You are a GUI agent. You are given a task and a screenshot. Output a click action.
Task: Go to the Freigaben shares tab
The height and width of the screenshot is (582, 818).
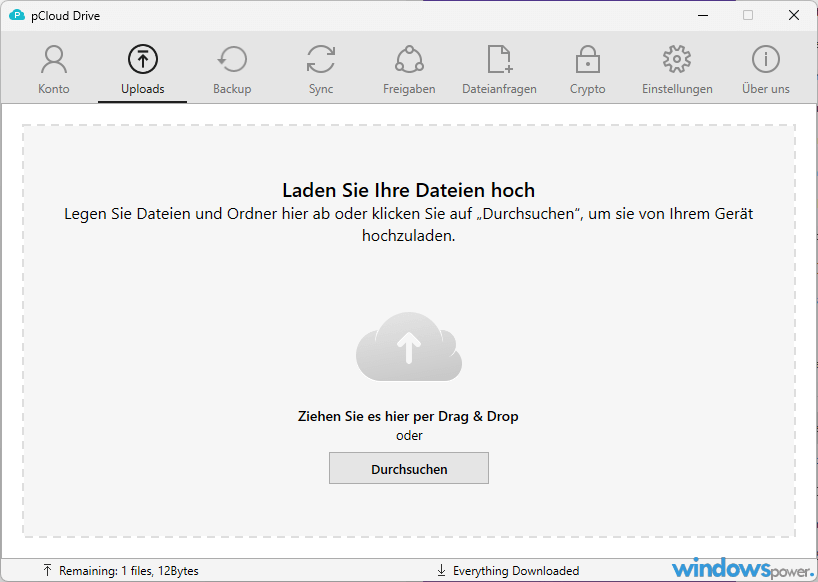point(409,69)
